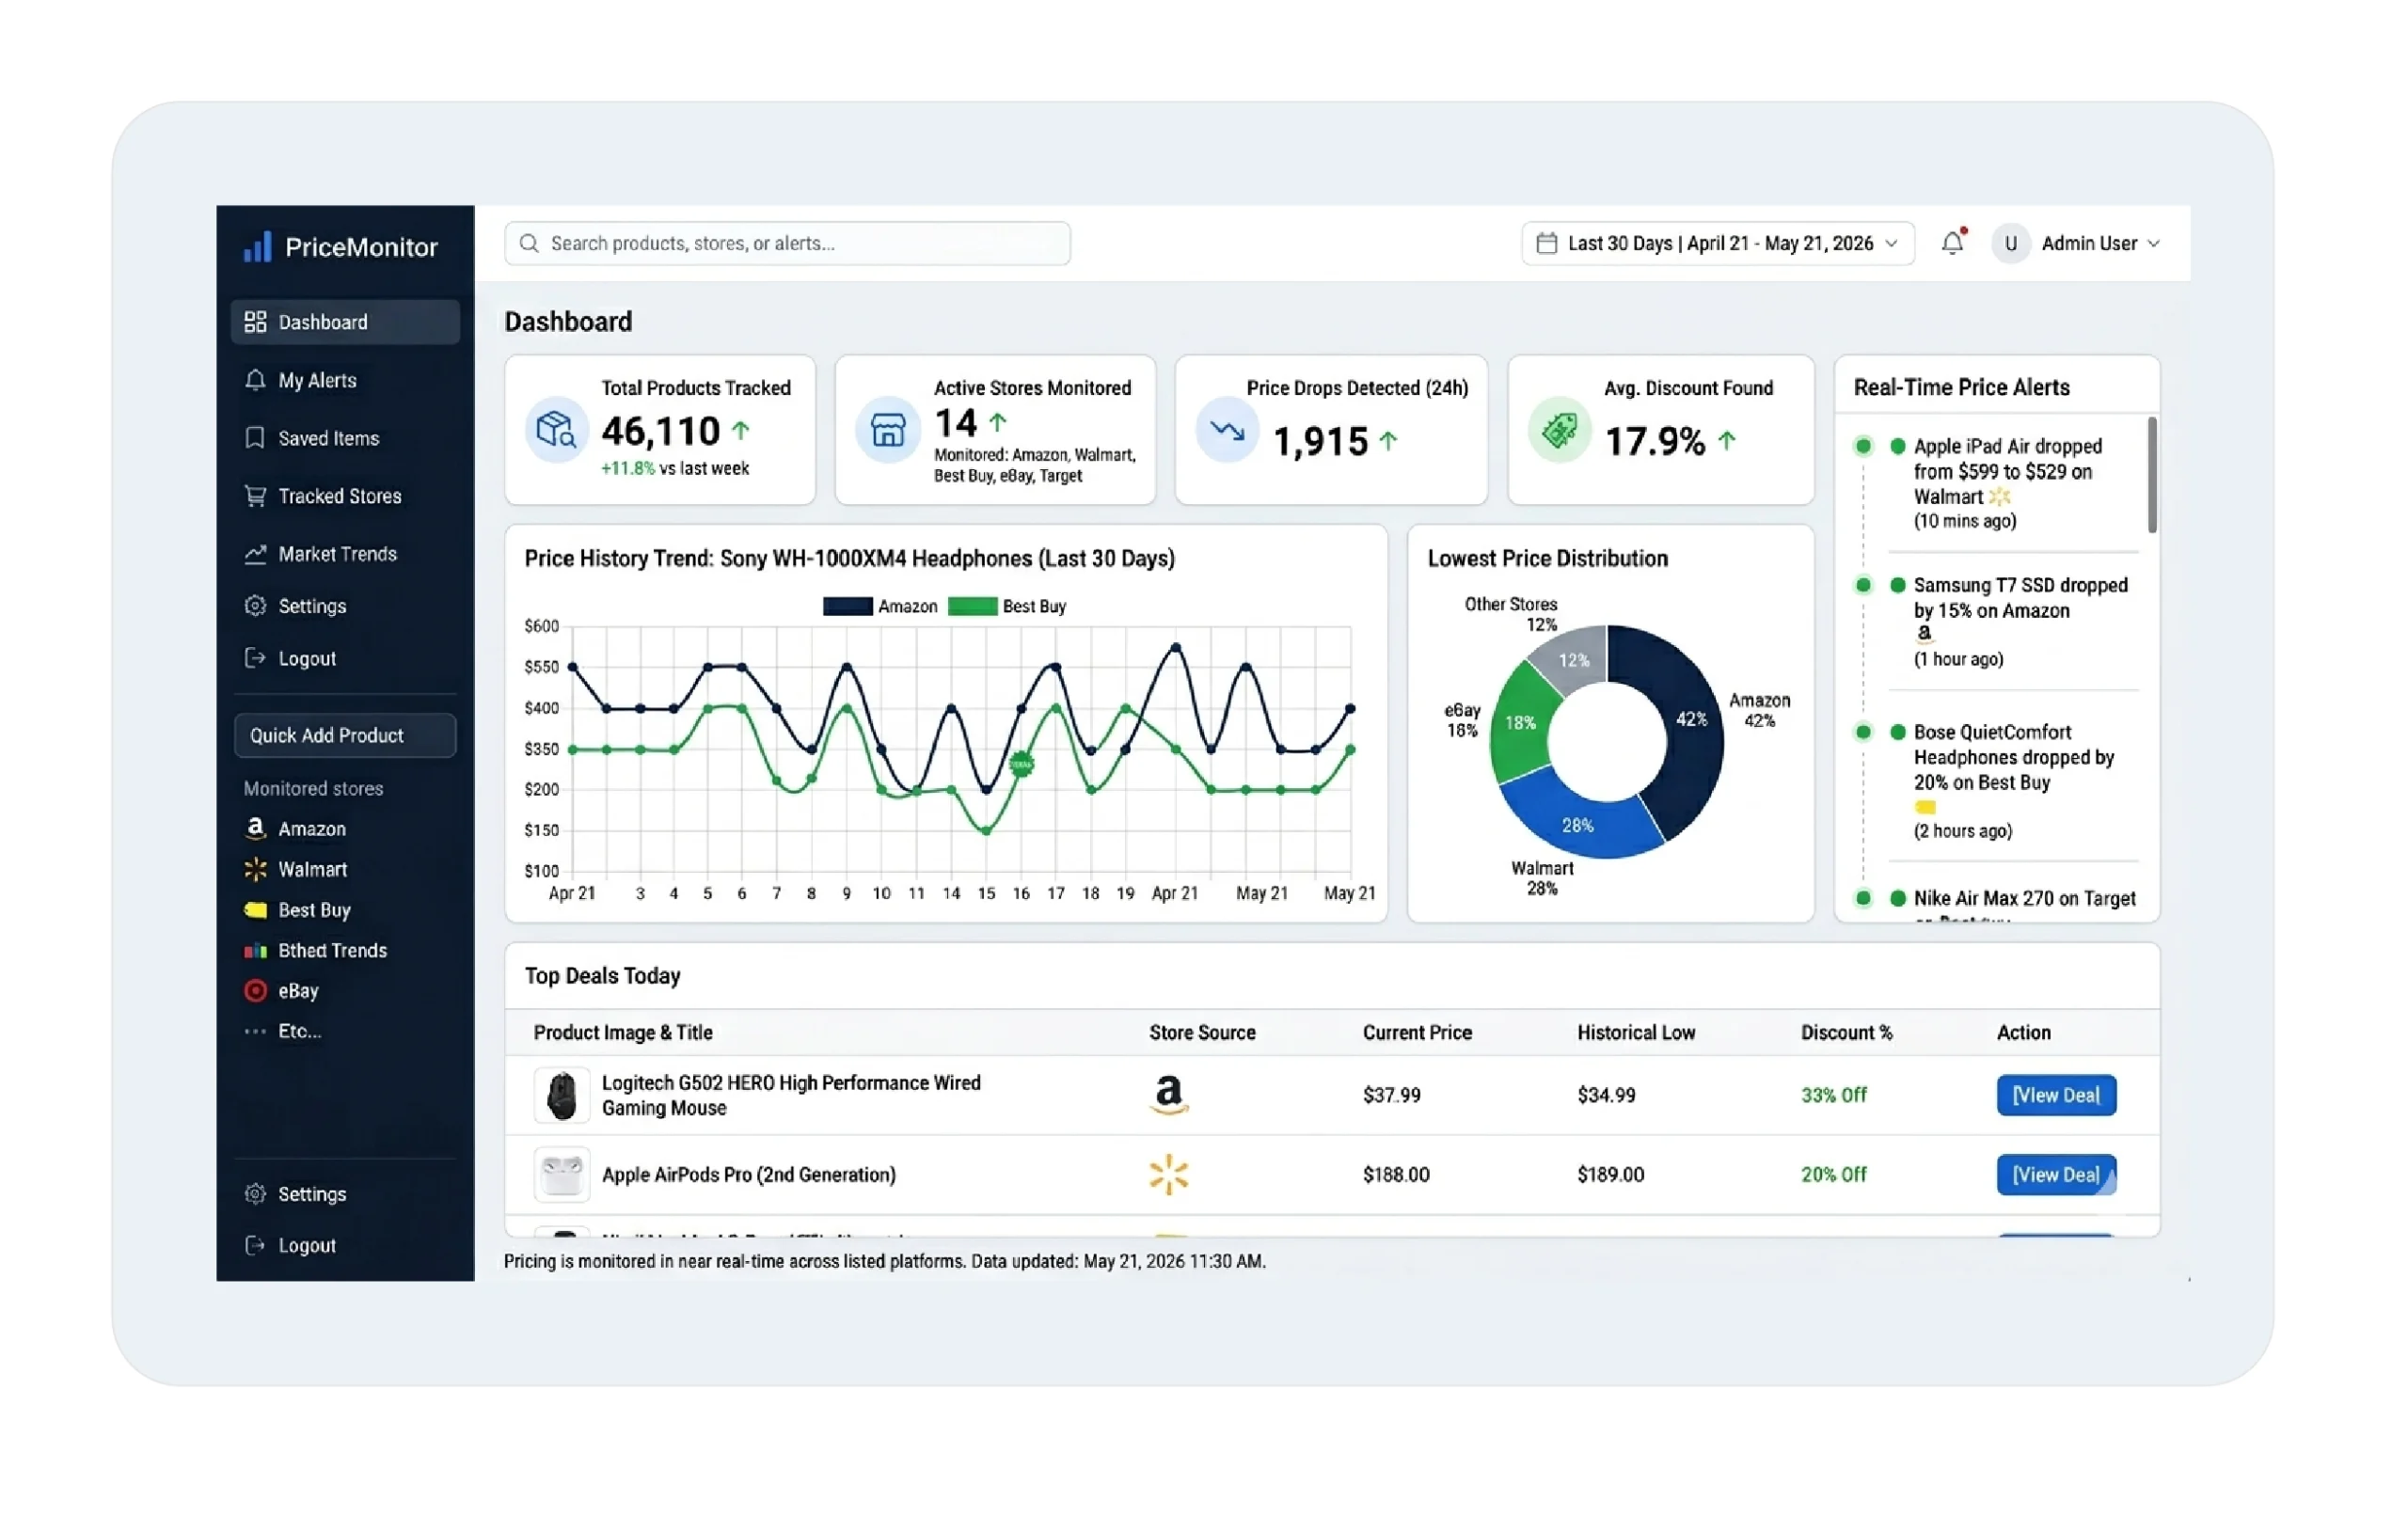The image size is (2408, 1515).
Task: Click the AirPods Pro product thumbnail
Action: 562,1174
